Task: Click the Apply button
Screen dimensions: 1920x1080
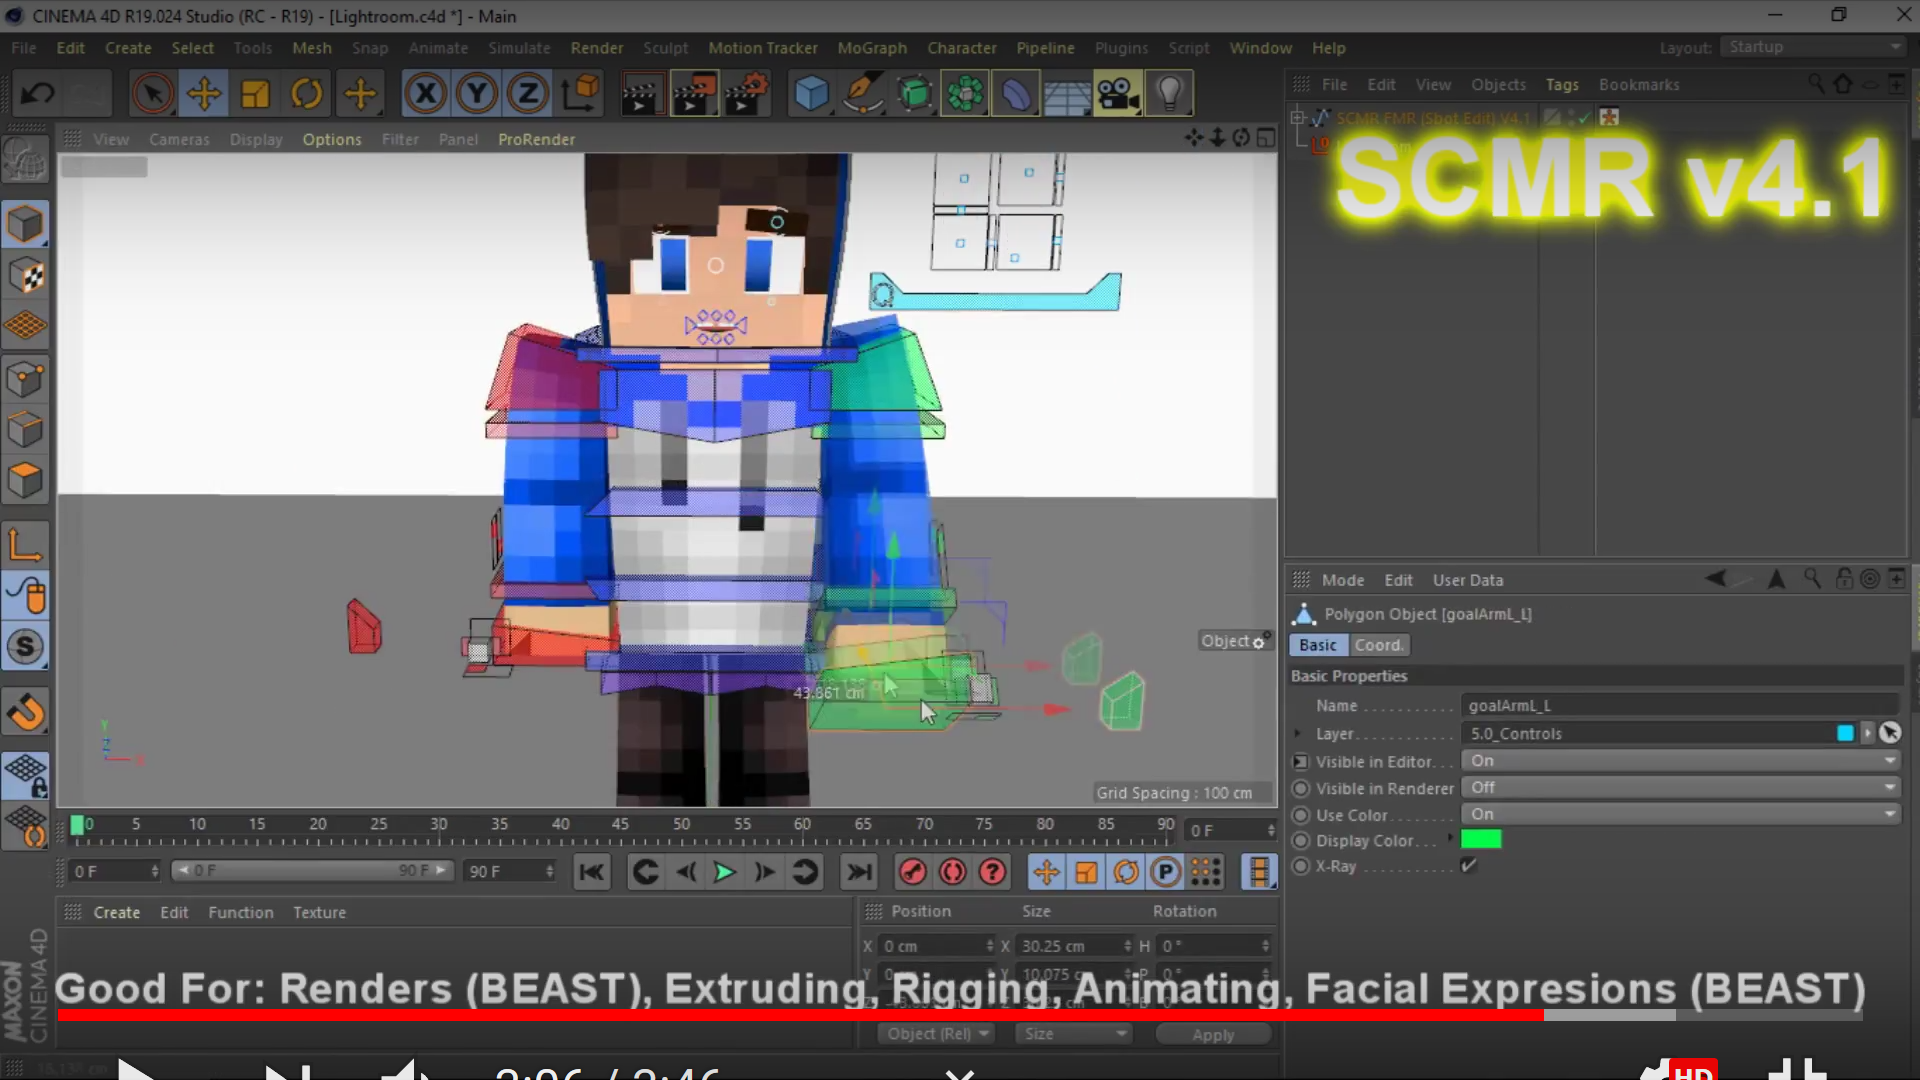Action: [x=1213, y=1035]
